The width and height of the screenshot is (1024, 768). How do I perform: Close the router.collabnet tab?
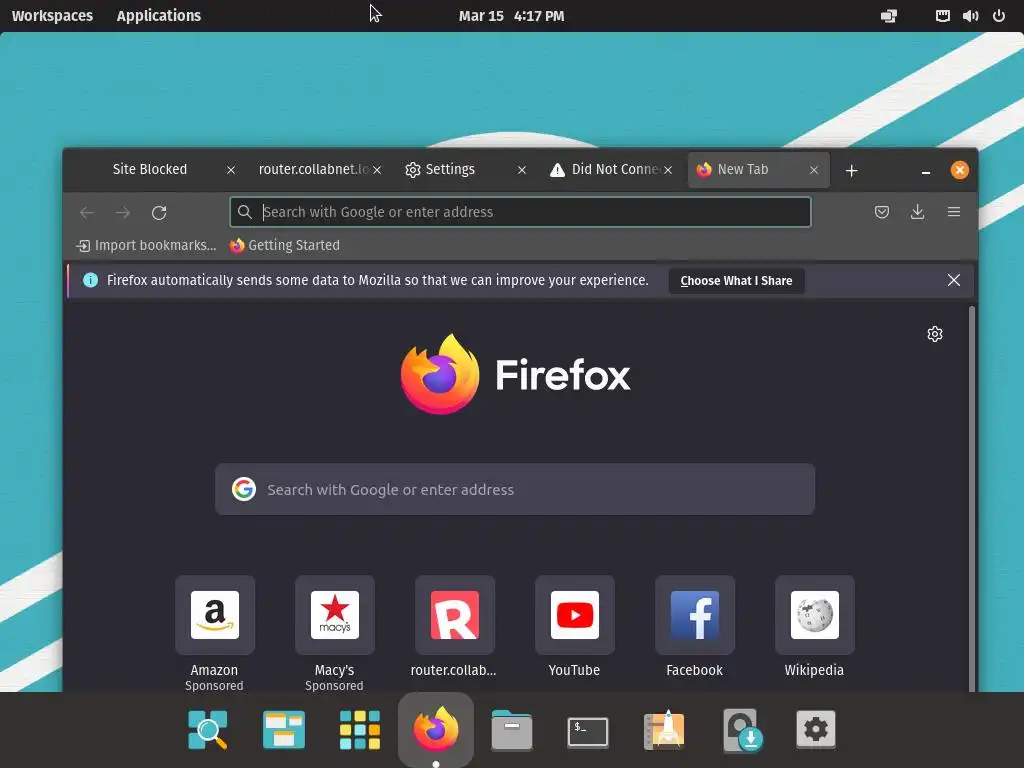(377, 170)
